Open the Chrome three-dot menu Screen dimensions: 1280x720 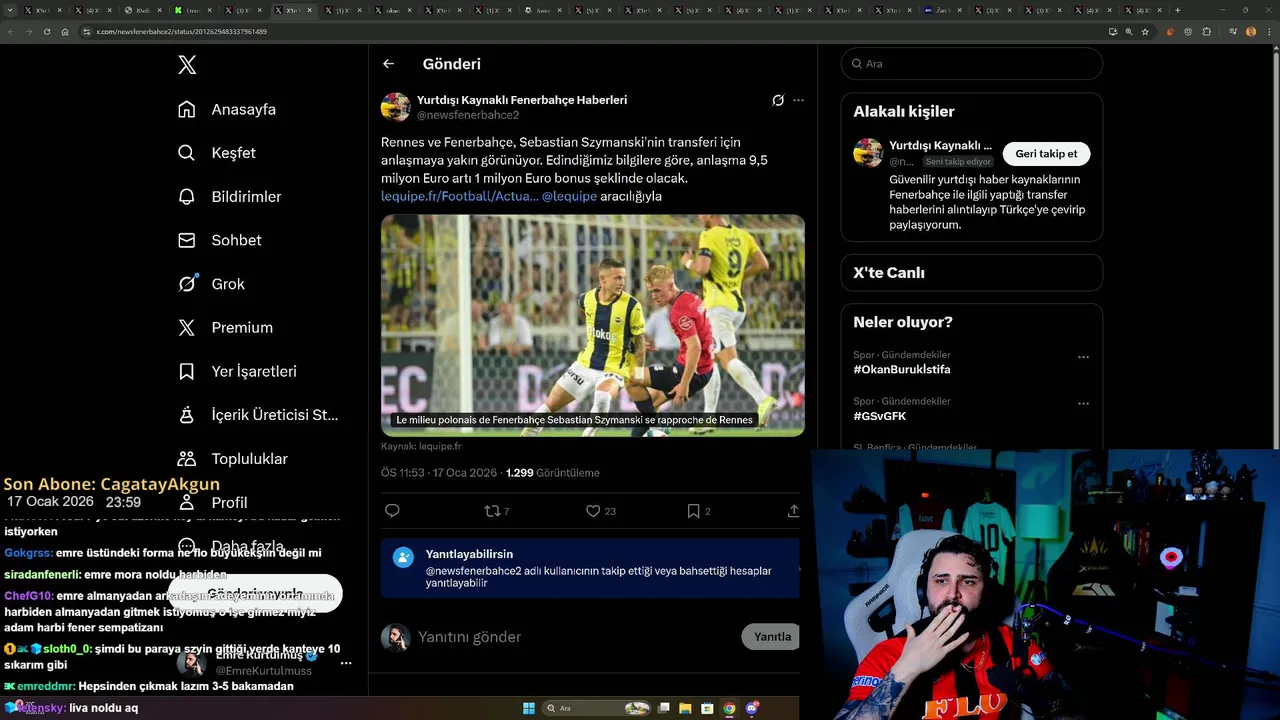pos(1268,32)
